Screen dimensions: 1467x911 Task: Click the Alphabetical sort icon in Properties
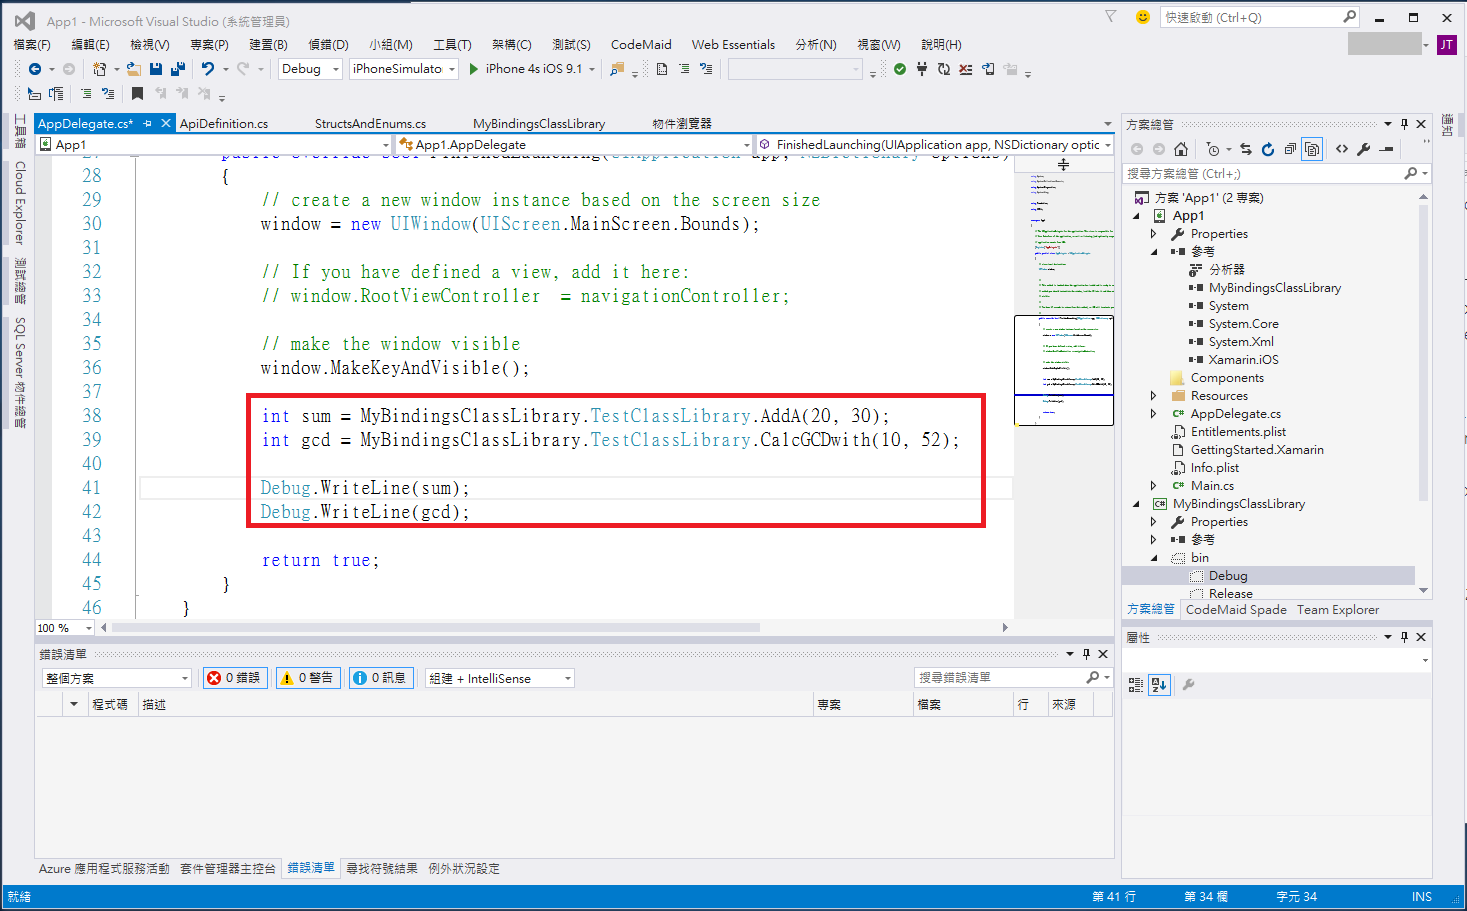pos(1159,685)
